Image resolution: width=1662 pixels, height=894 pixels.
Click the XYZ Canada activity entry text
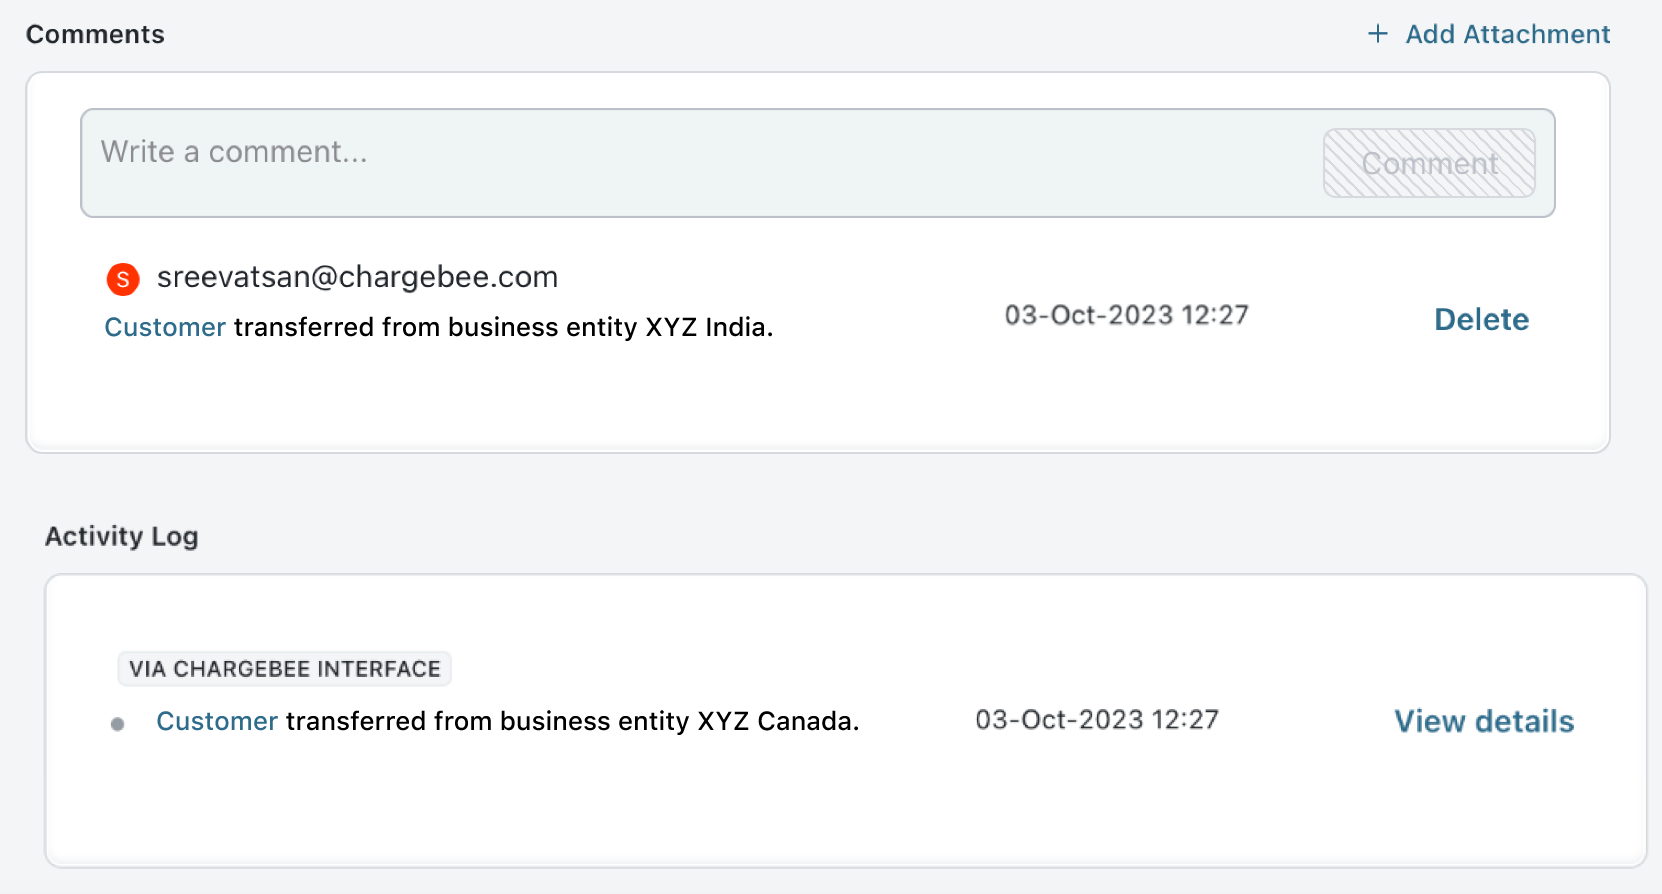click(572, 721)
